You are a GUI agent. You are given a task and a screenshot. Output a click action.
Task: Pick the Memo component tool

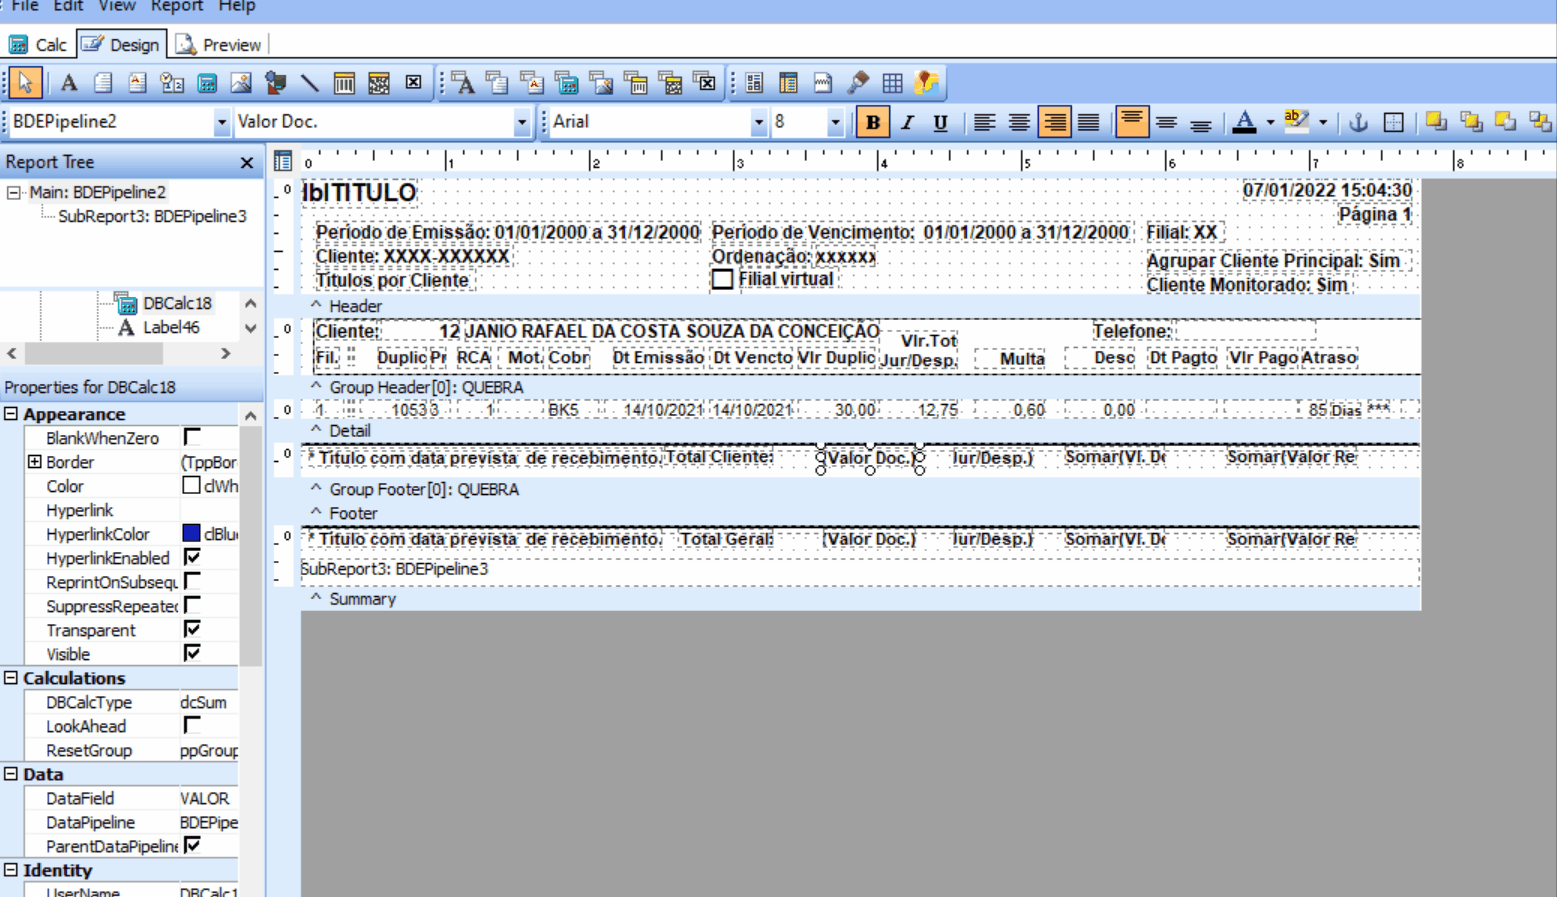coord(103,83)
